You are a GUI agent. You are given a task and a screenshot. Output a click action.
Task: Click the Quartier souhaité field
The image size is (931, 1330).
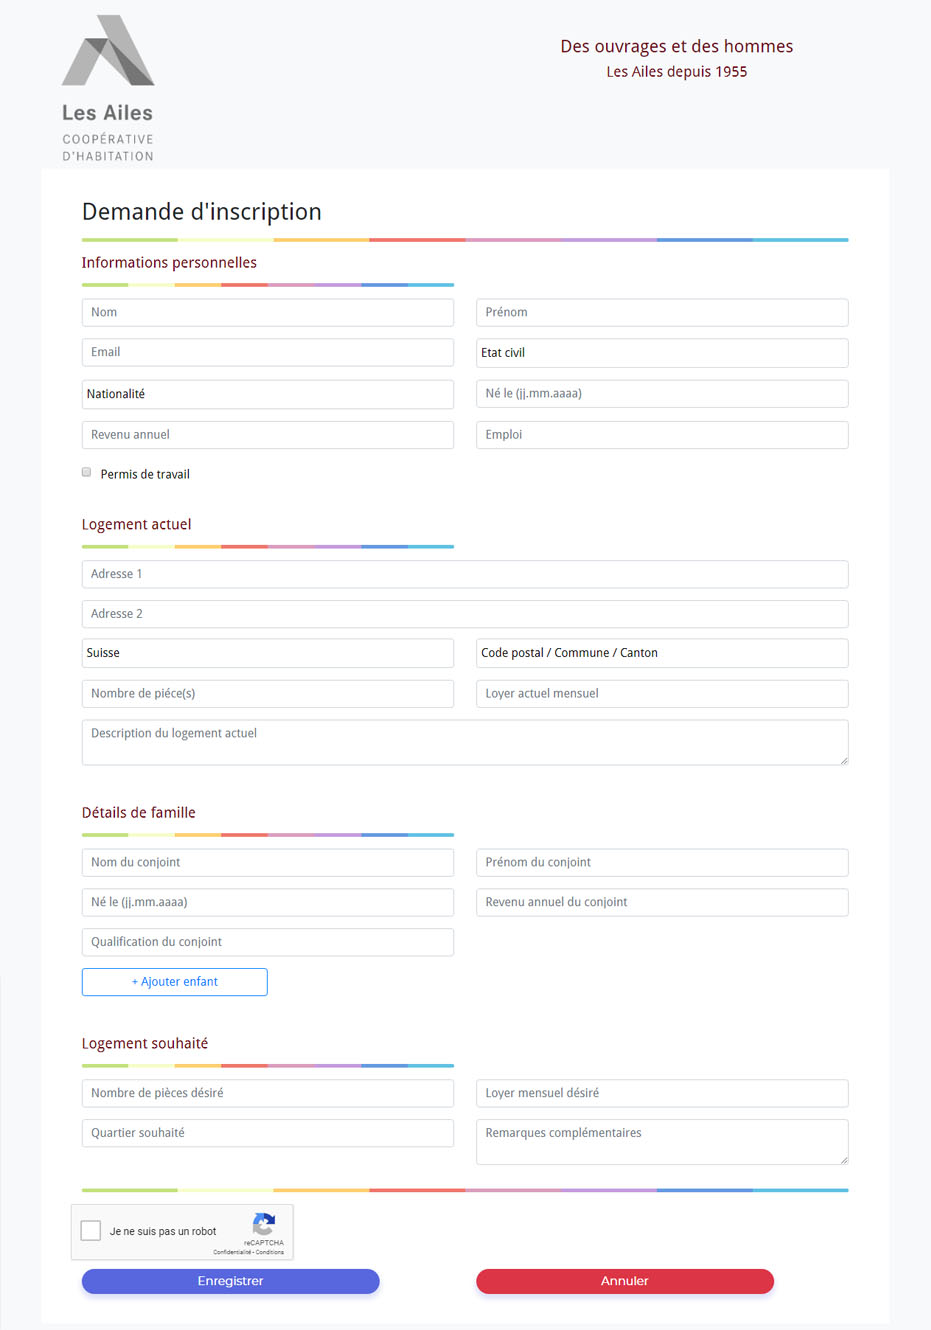(x=268, y=1133)
